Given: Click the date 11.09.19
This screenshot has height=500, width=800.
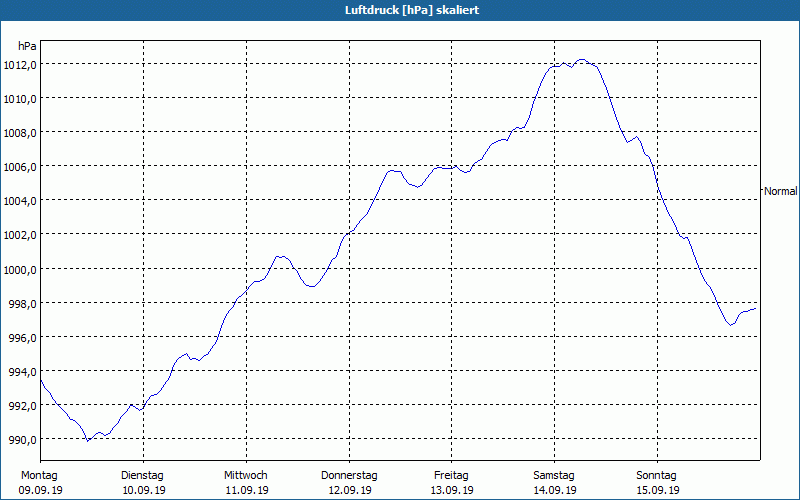Looking at the screenshot, I should 247,490.
